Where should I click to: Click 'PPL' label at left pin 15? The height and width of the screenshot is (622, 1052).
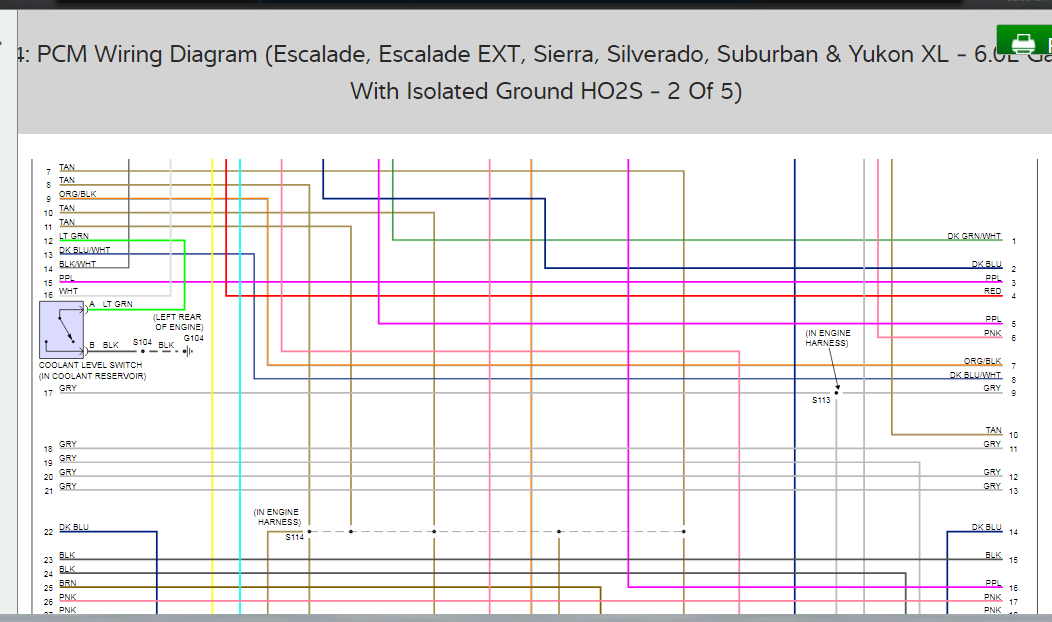[66, 278]
